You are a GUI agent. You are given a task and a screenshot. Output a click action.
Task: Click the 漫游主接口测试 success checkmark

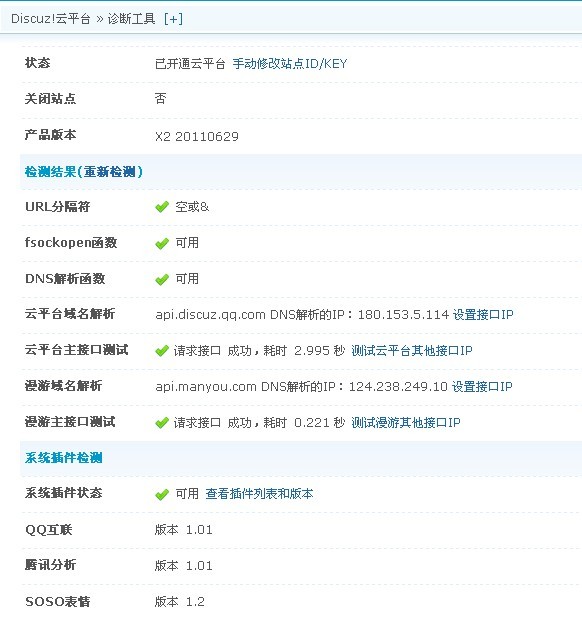(162, 422)
